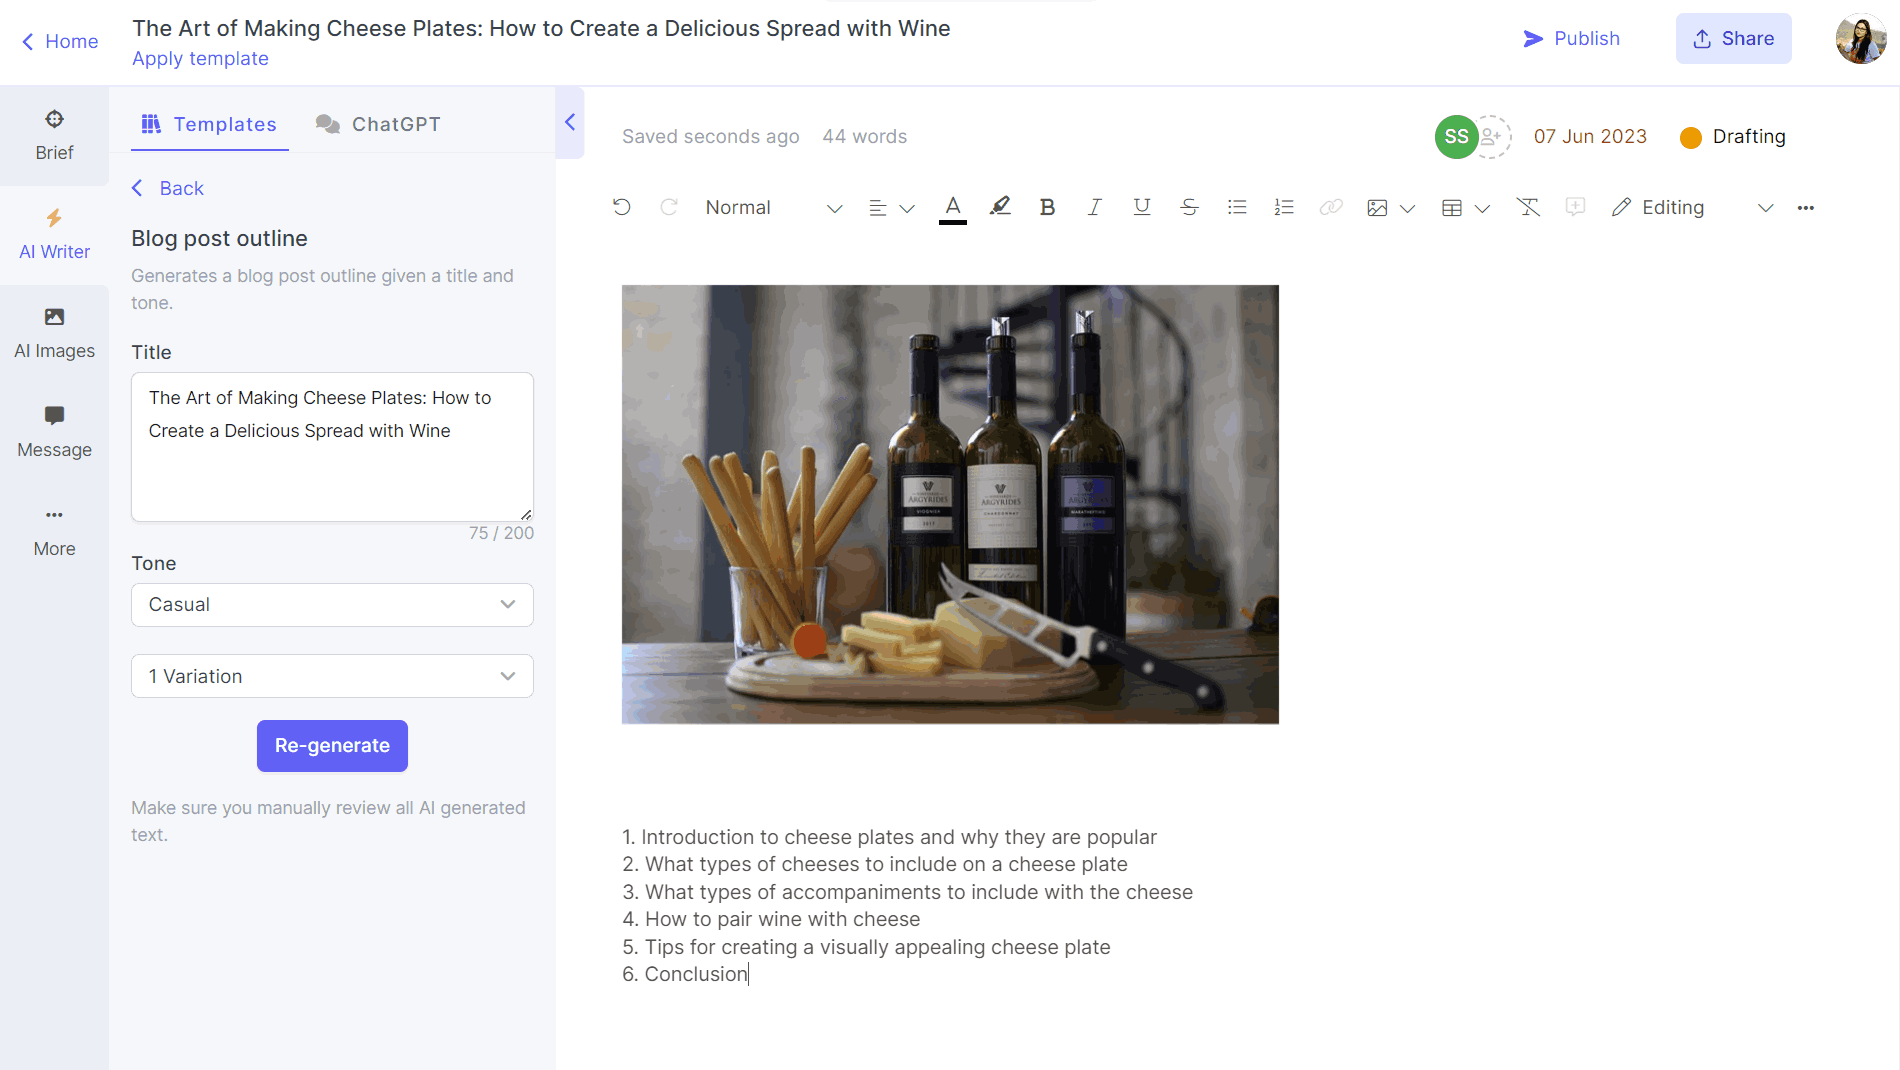The height and width of the screenshot is (1070, 1900).
Task: Open the Editing mode dropdown
Action: tap(1693, 208)
